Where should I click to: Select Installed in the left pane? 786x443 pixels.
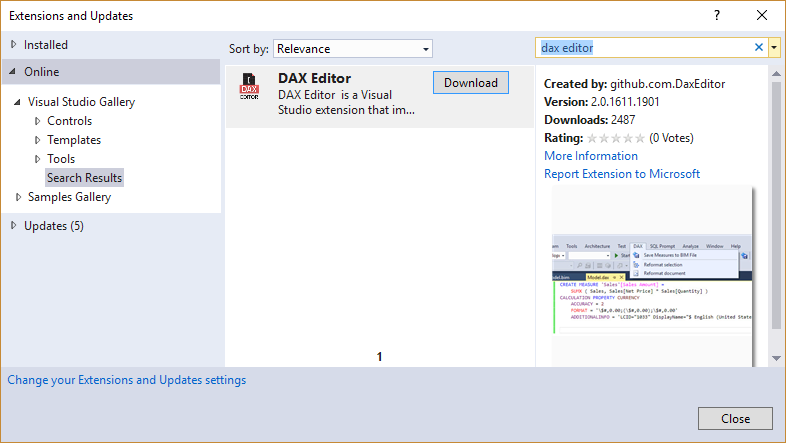[x=46, y=45]
